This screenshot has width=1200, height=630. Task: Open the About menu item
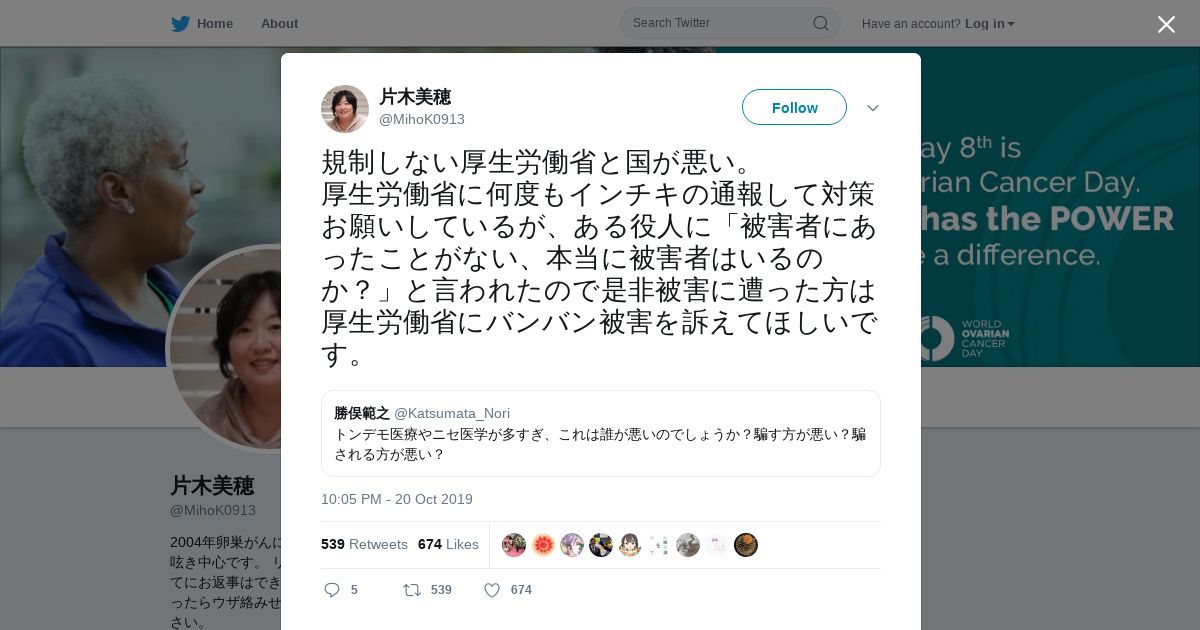coord(279,24)
